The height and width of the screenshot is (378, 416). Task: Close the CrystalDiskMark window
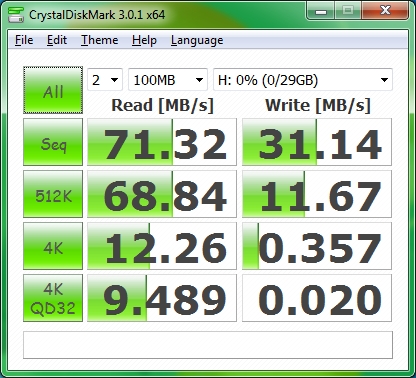point(385,11)
